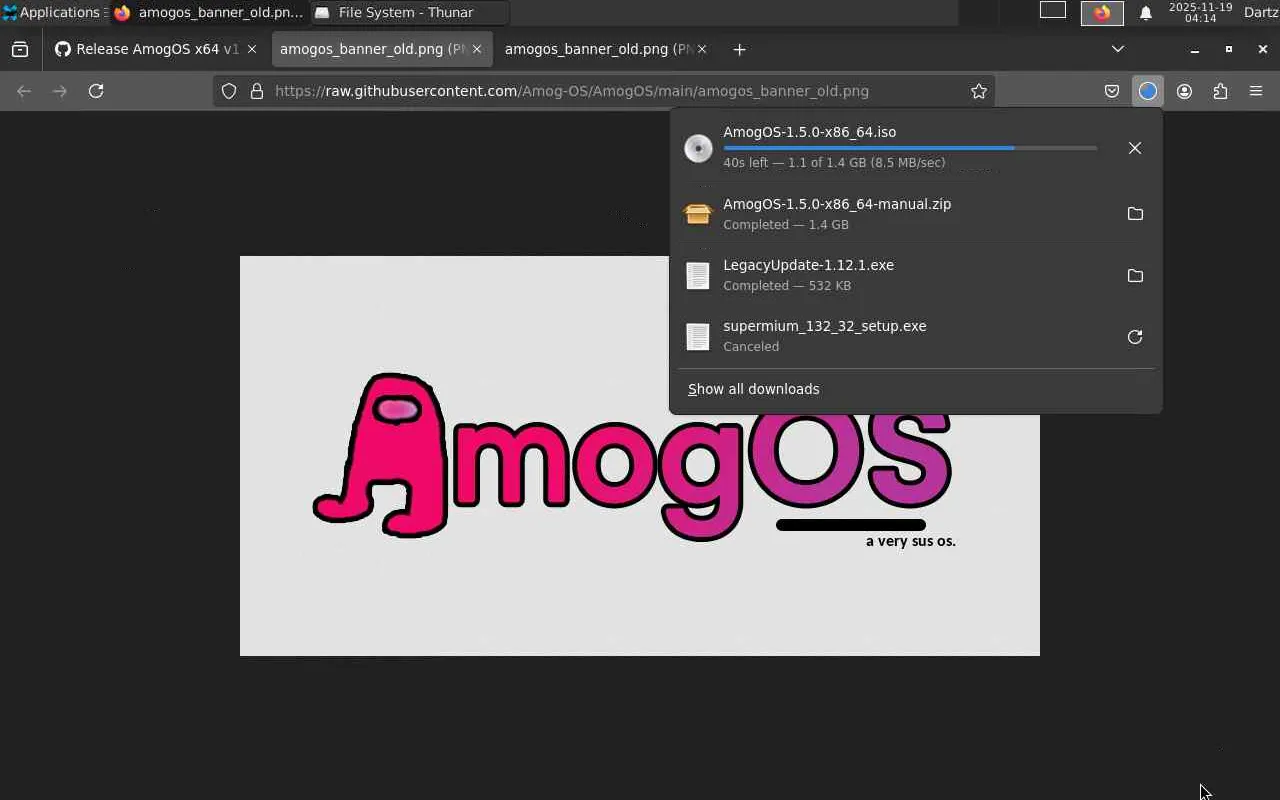Toggle the Downloads toolbar button
The image size is (1280, 800).
[x=1148, y=91]
